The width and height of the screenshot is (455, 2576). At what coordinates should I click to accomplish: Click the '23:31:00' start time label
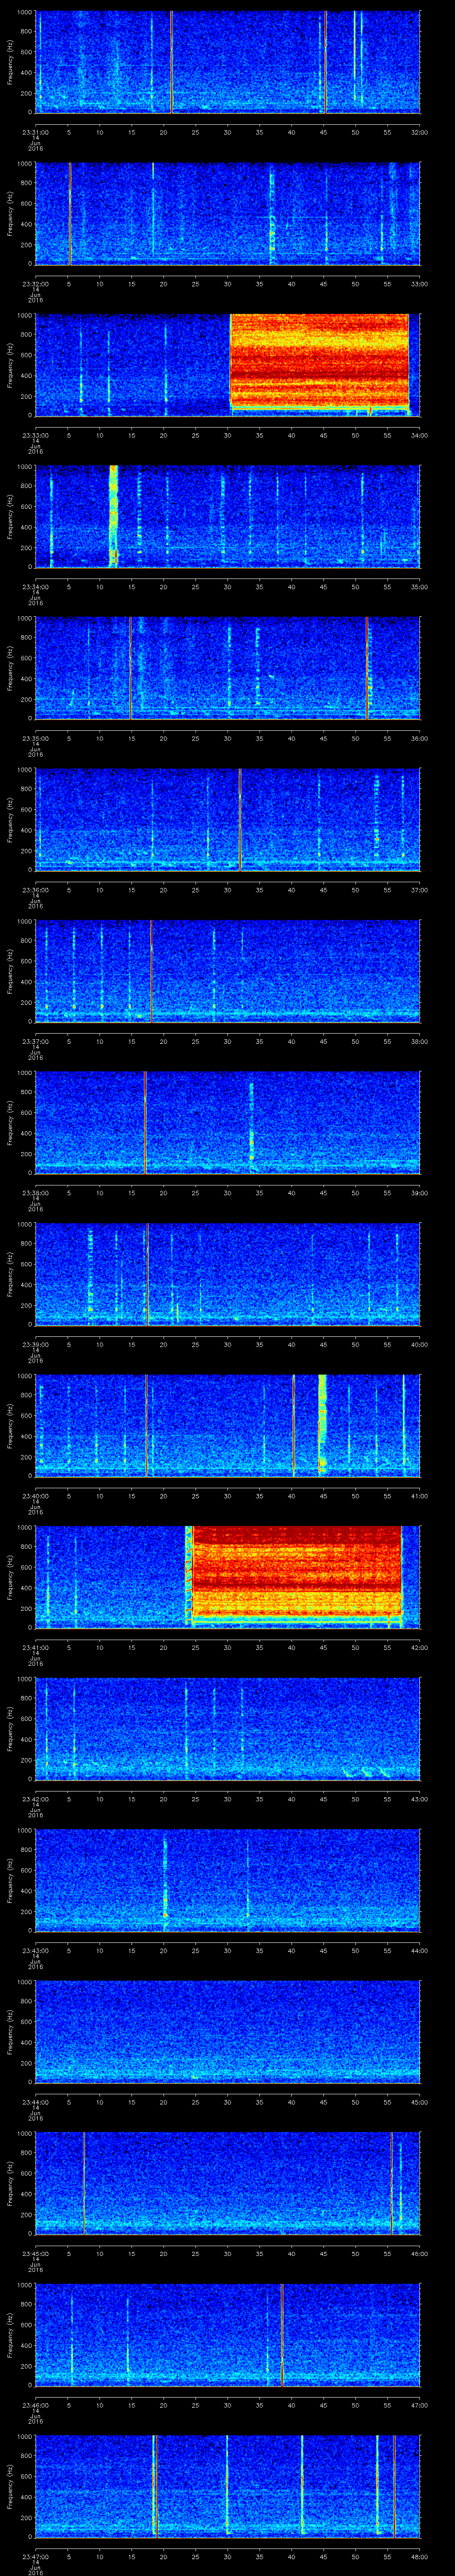pos(36,132)
